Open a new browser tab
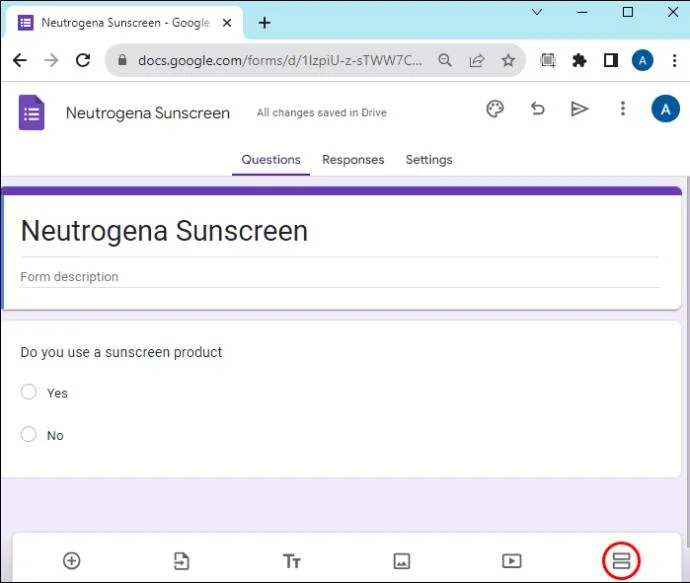The image size is (690, 583). [x=264, y=22]
